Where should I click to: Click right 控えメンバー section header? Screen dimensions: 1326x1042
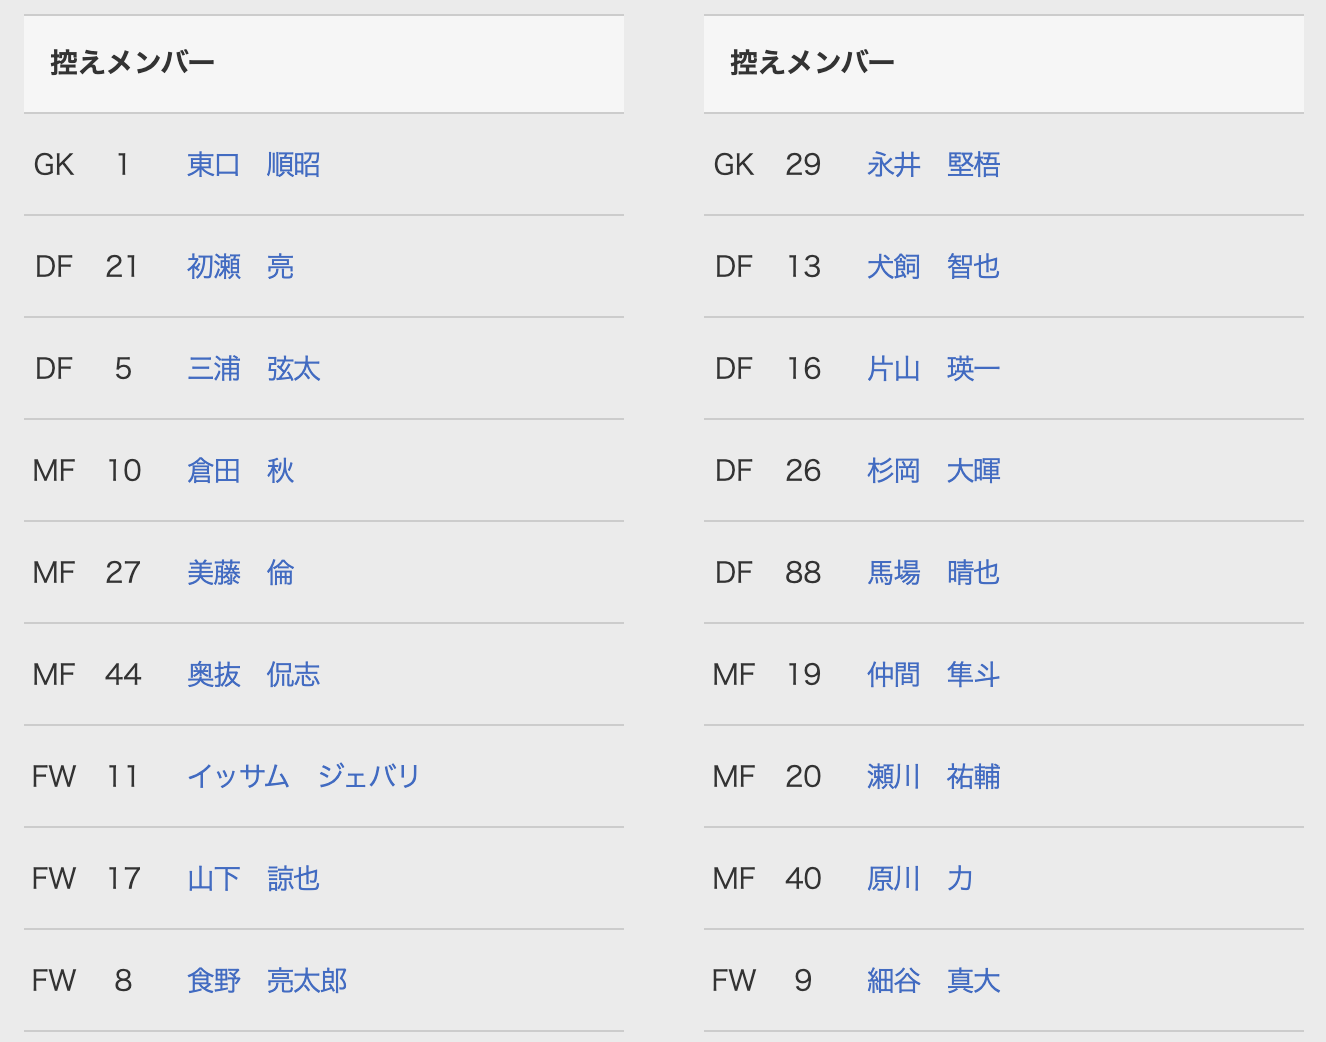click(x=813, y=63)
